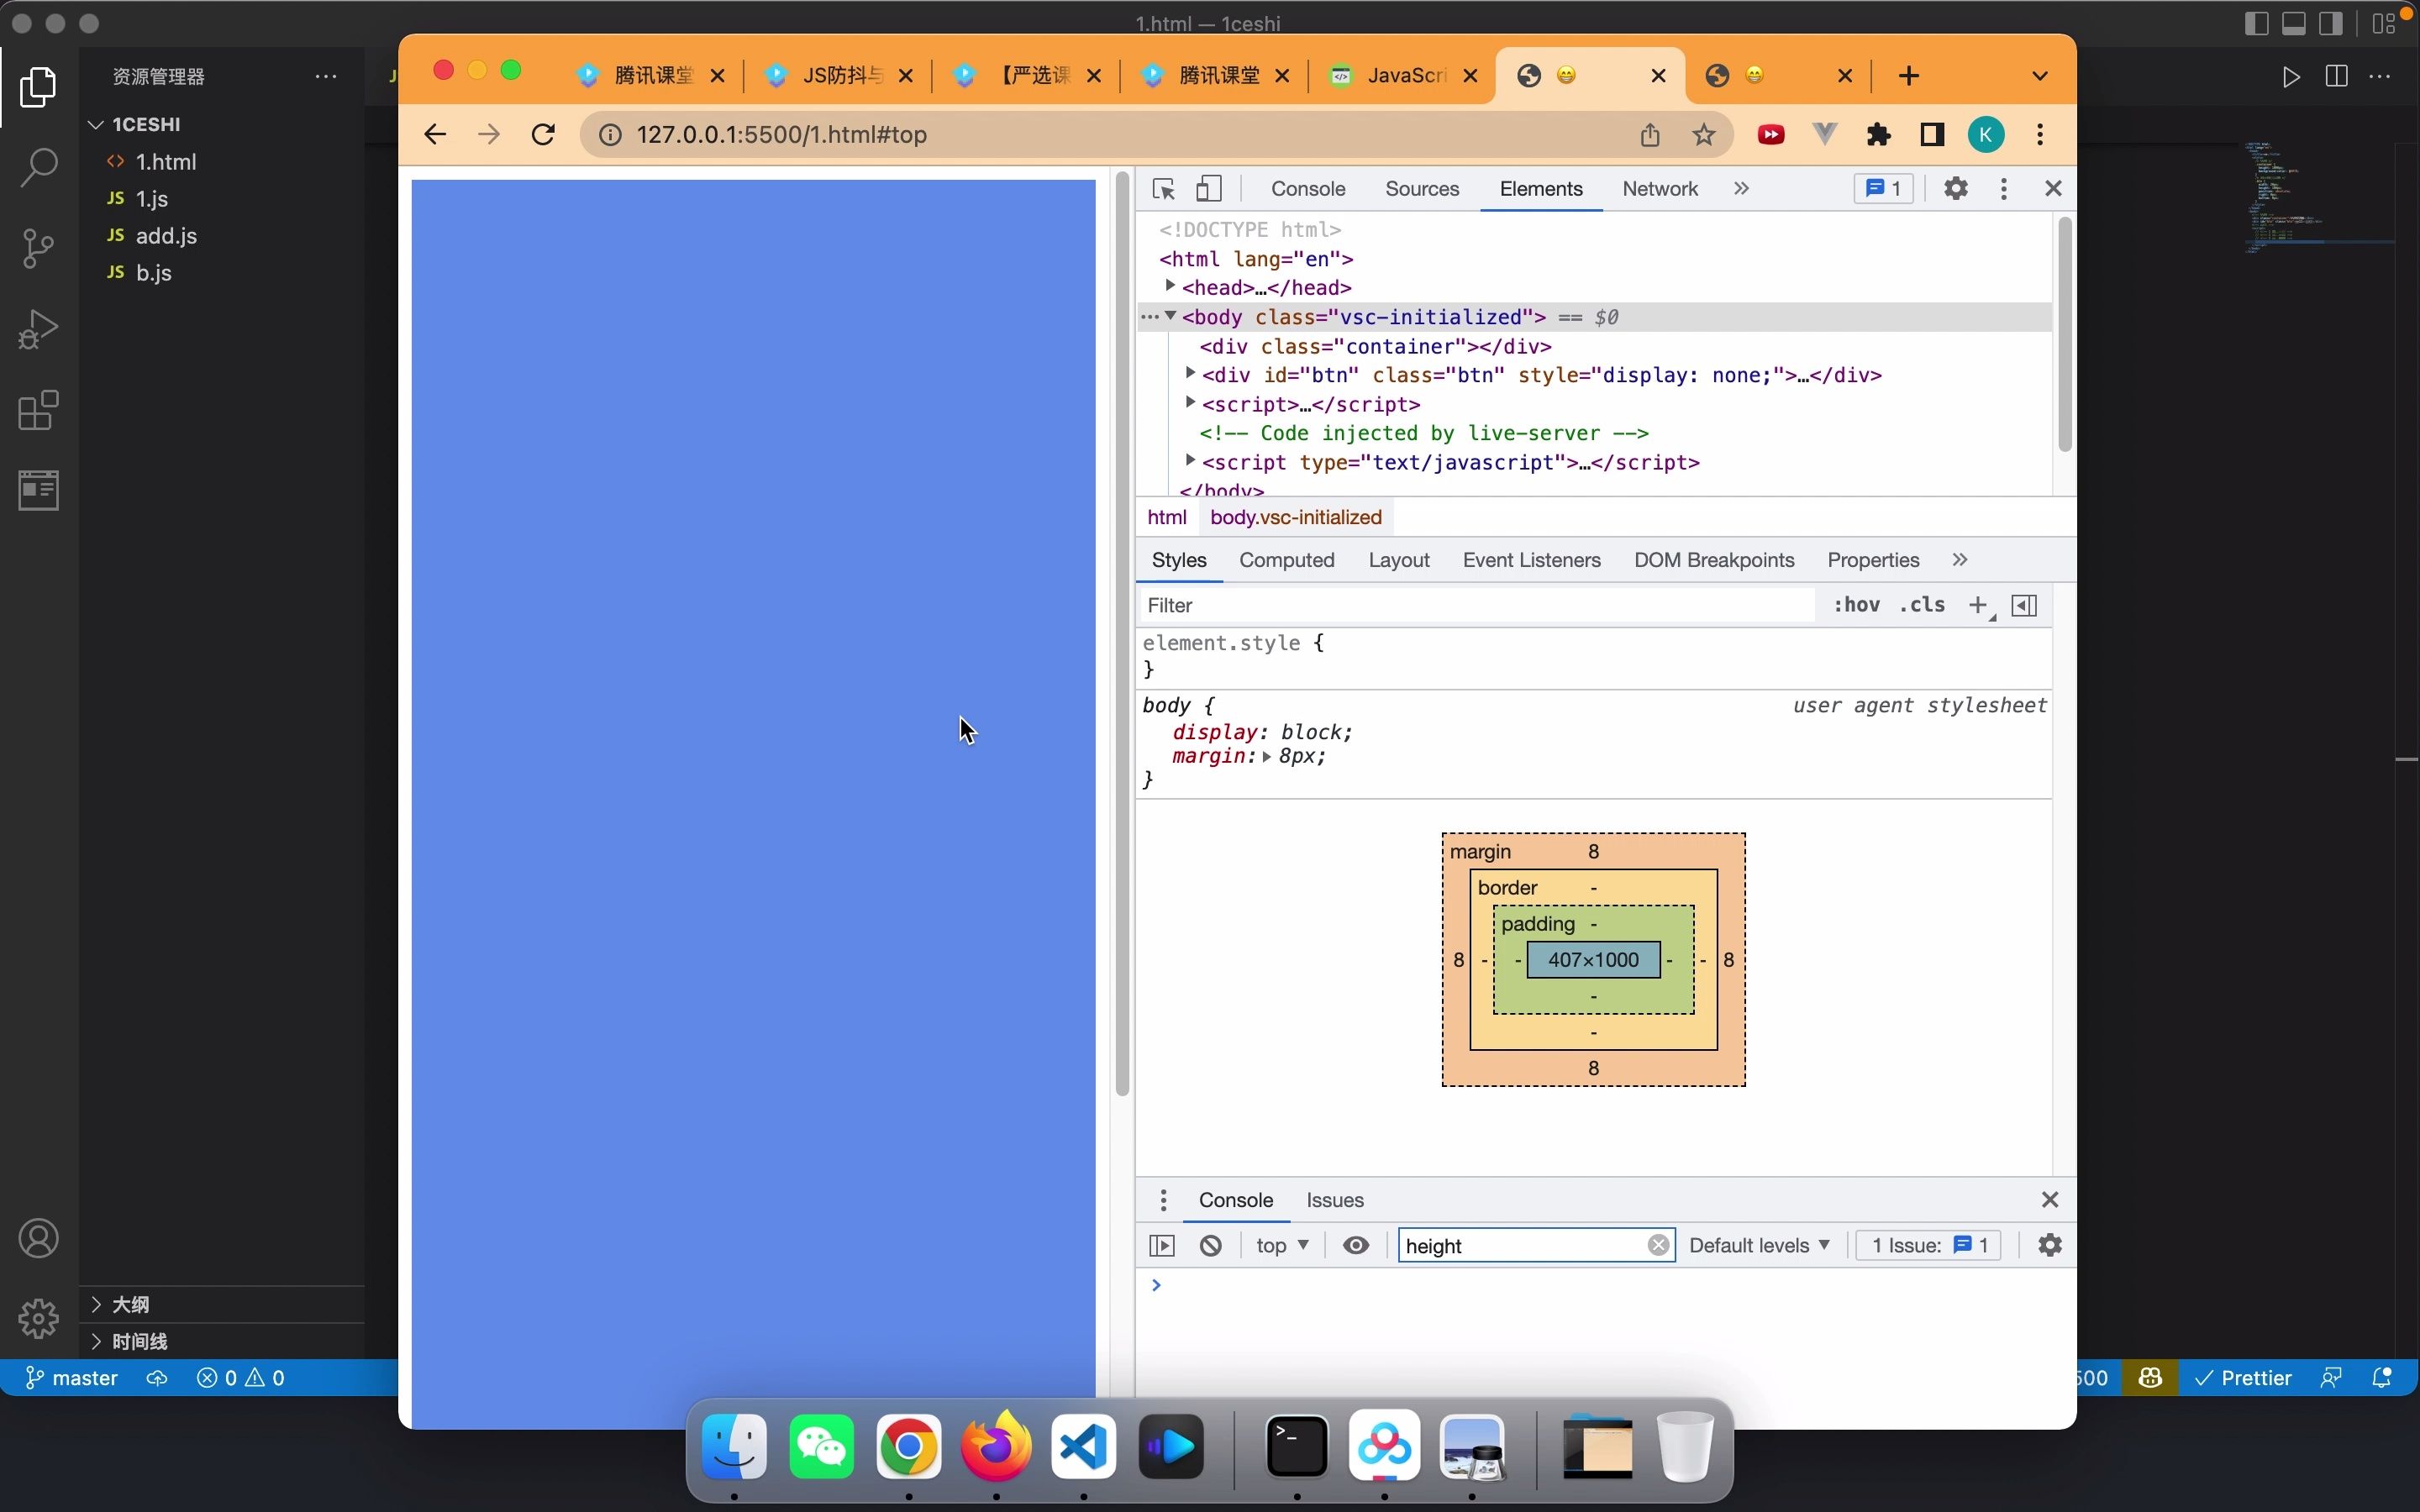Toggle :hov element state panel
The image size is (2420, 1512).
click(x=1856, y=605)
